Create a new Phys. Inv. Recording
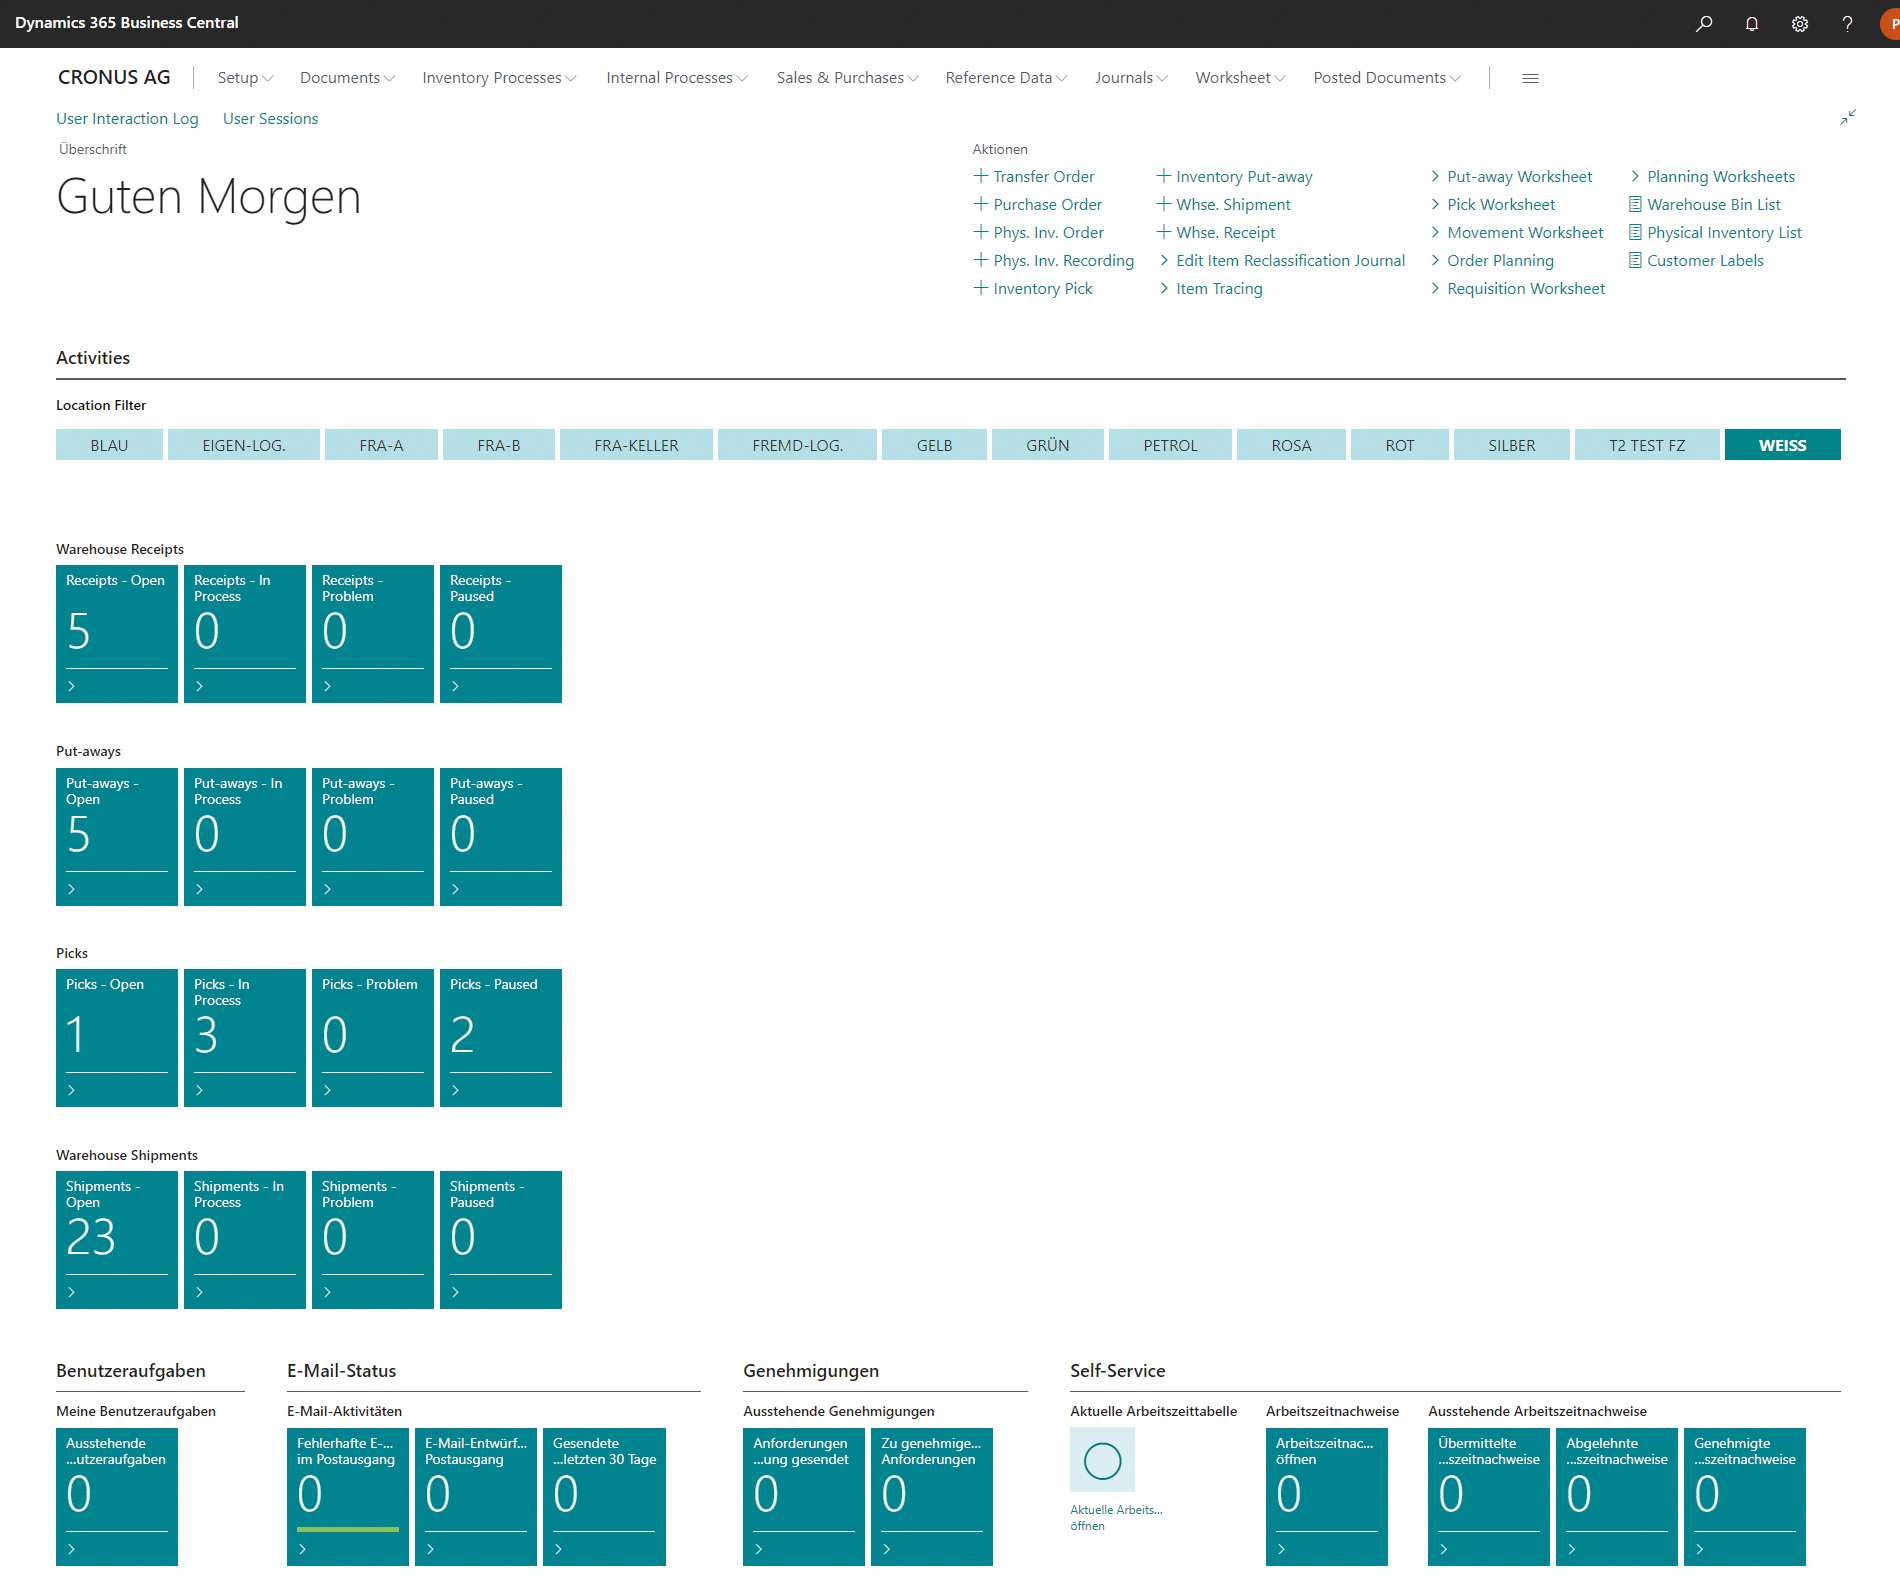Screen dimensions: 1900x1580 point(1064,260)
